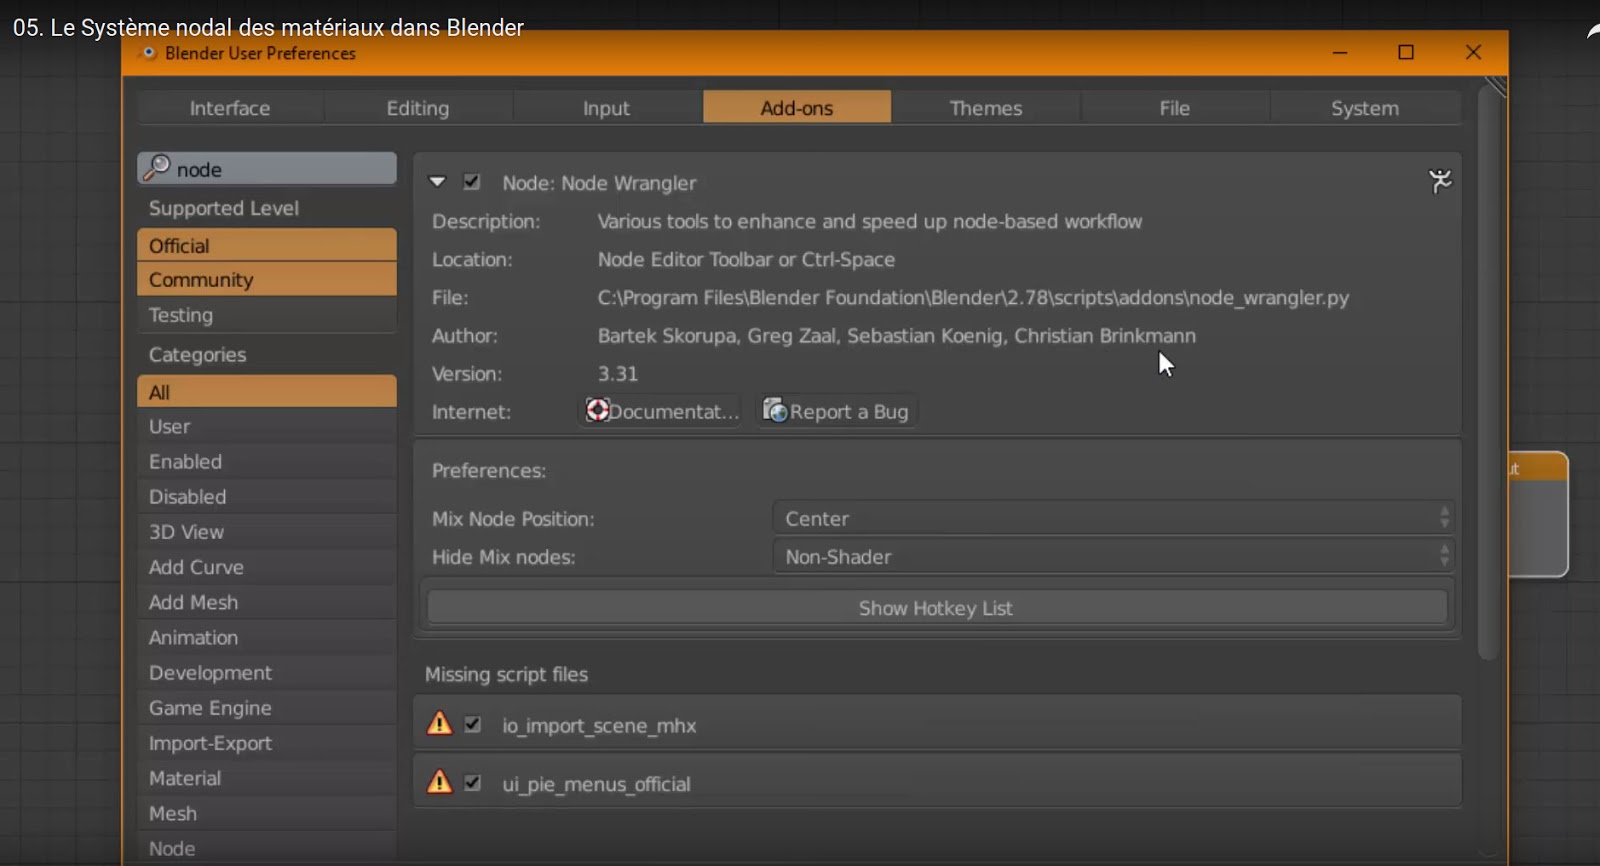Viewport: 1600px width, 866px height.
Task: Uncheck the io_import_scene_mhx add-on
Action: click(473, 724)
